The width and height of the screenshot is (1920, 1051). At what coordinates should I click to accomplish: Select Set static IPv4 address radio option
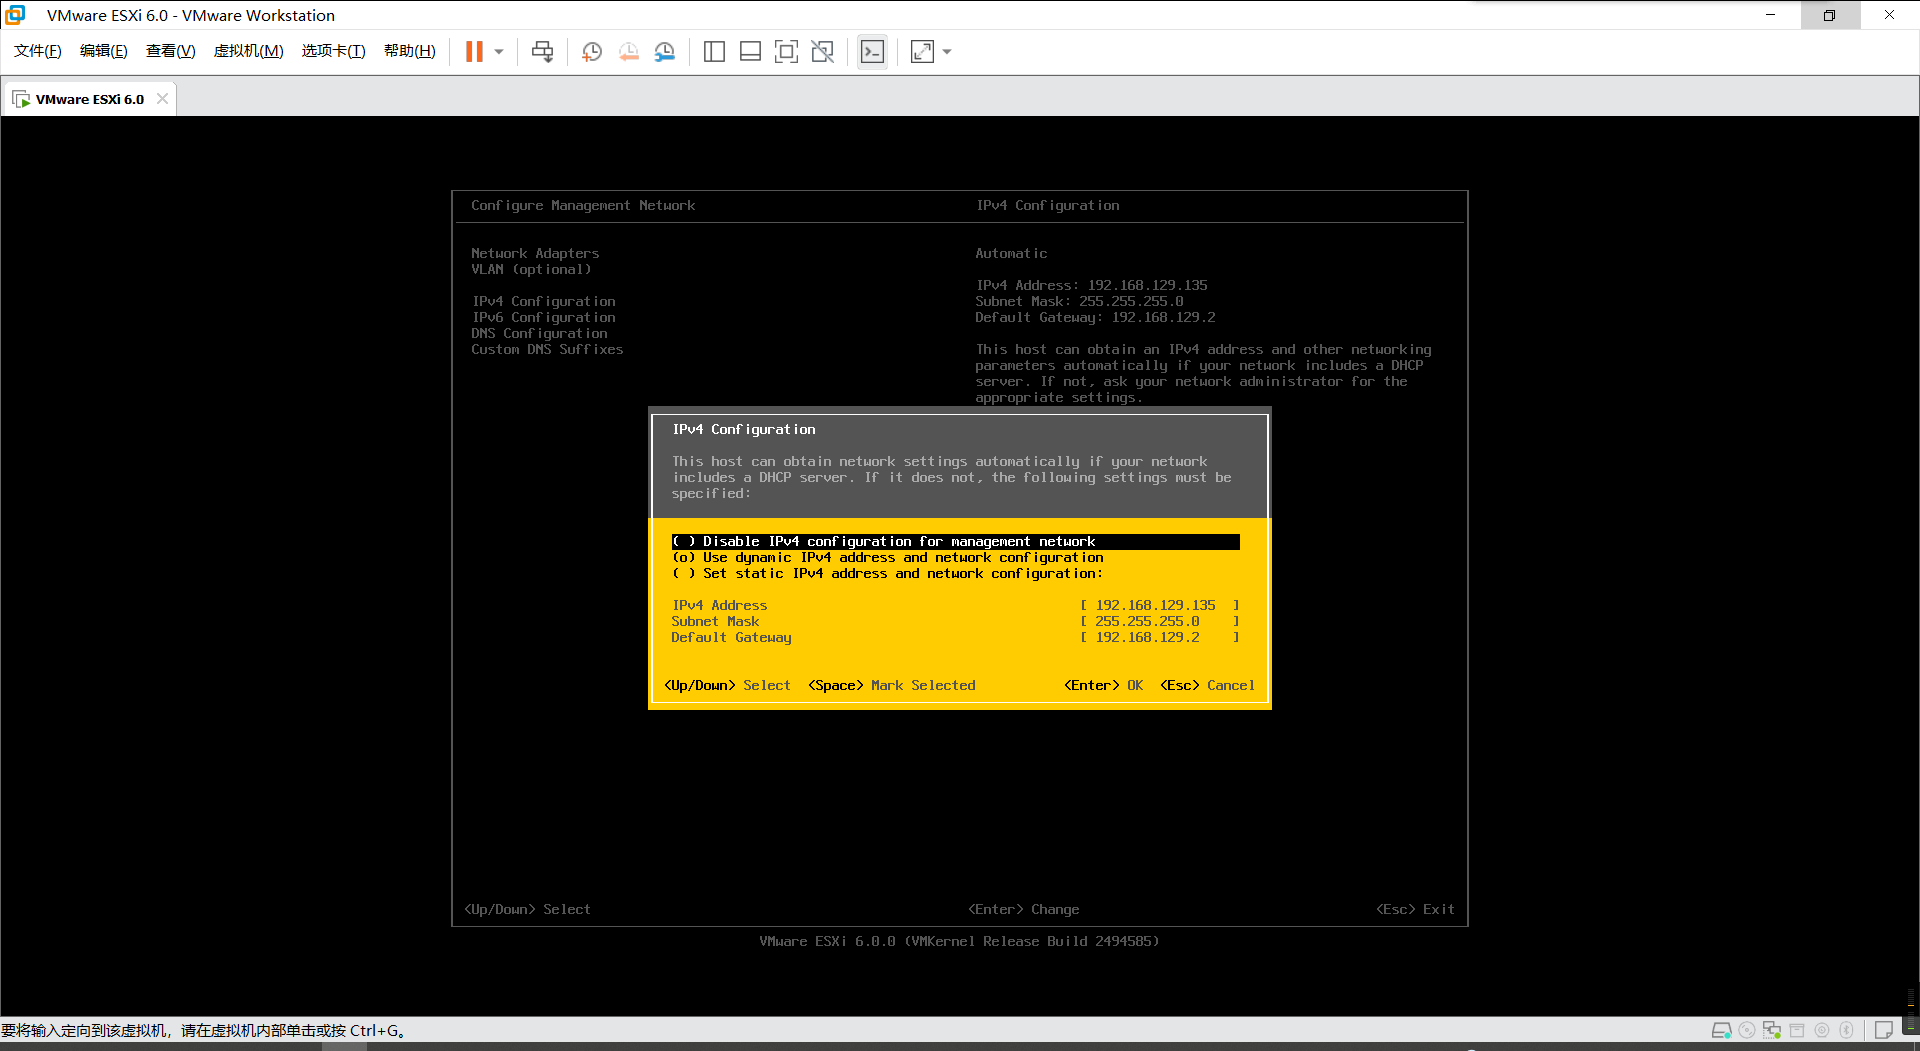click(888, 574)
